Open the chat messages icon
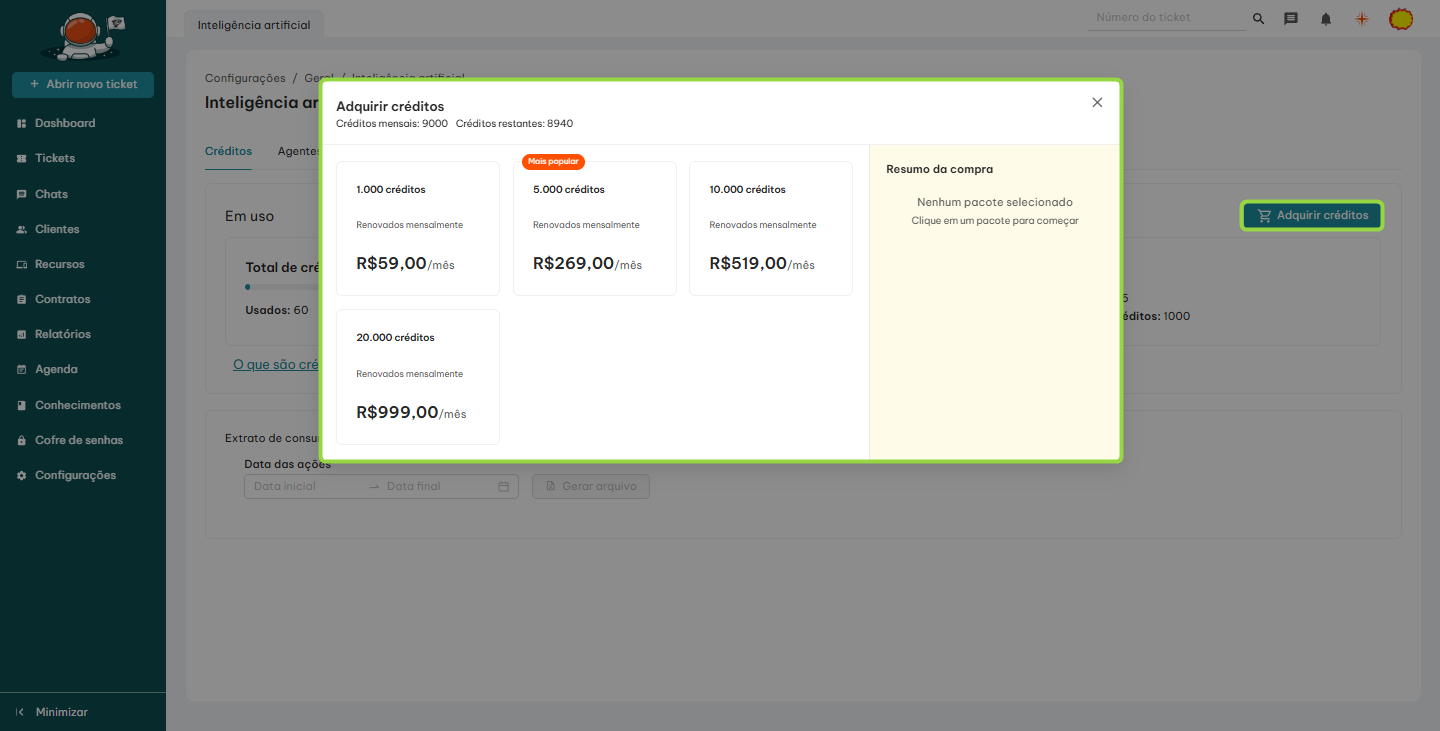Screen dimensions: 1440x731 tap(1291, 19)
